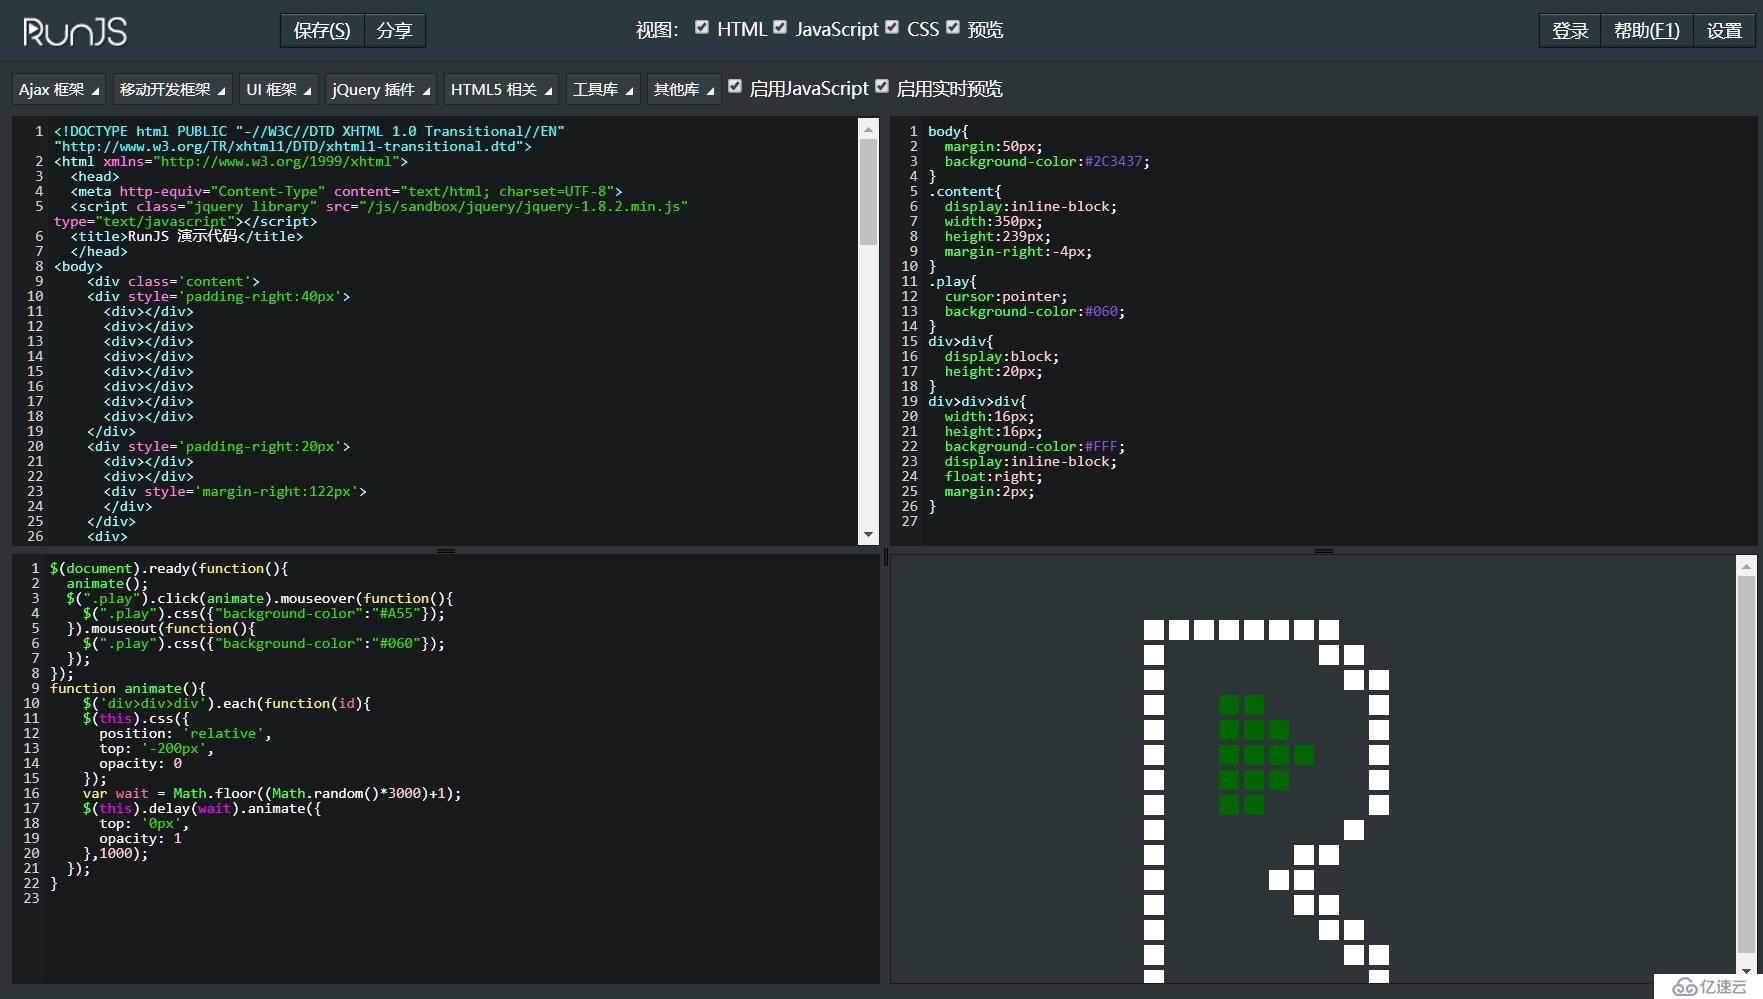This screenshot has height=999, width=1763.
Task: Click the animate(); line in JavaScript editor
Action: [x=107, y=583]
